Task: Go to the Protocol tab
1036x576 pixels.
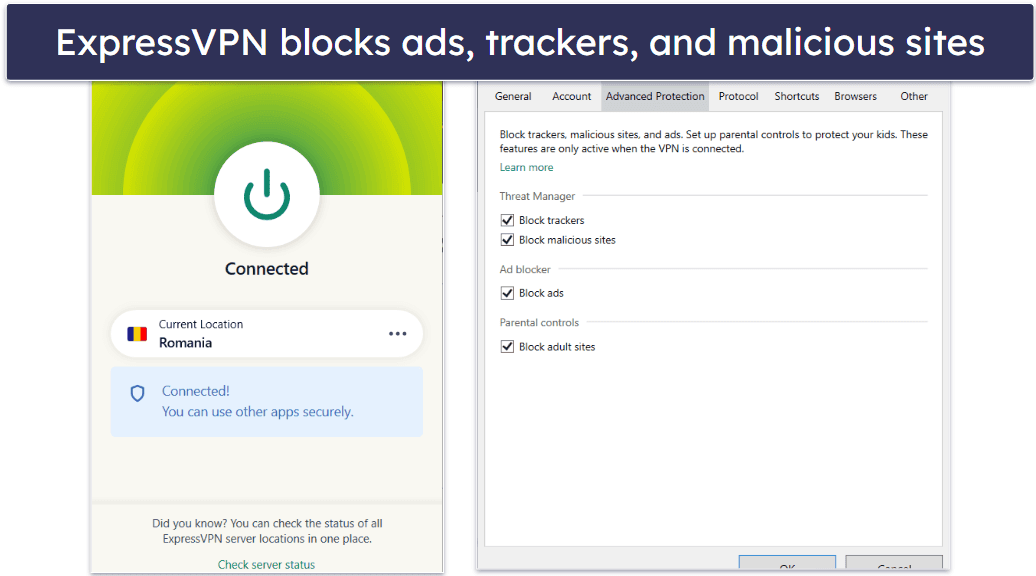Action: click(x=738, y=96)
